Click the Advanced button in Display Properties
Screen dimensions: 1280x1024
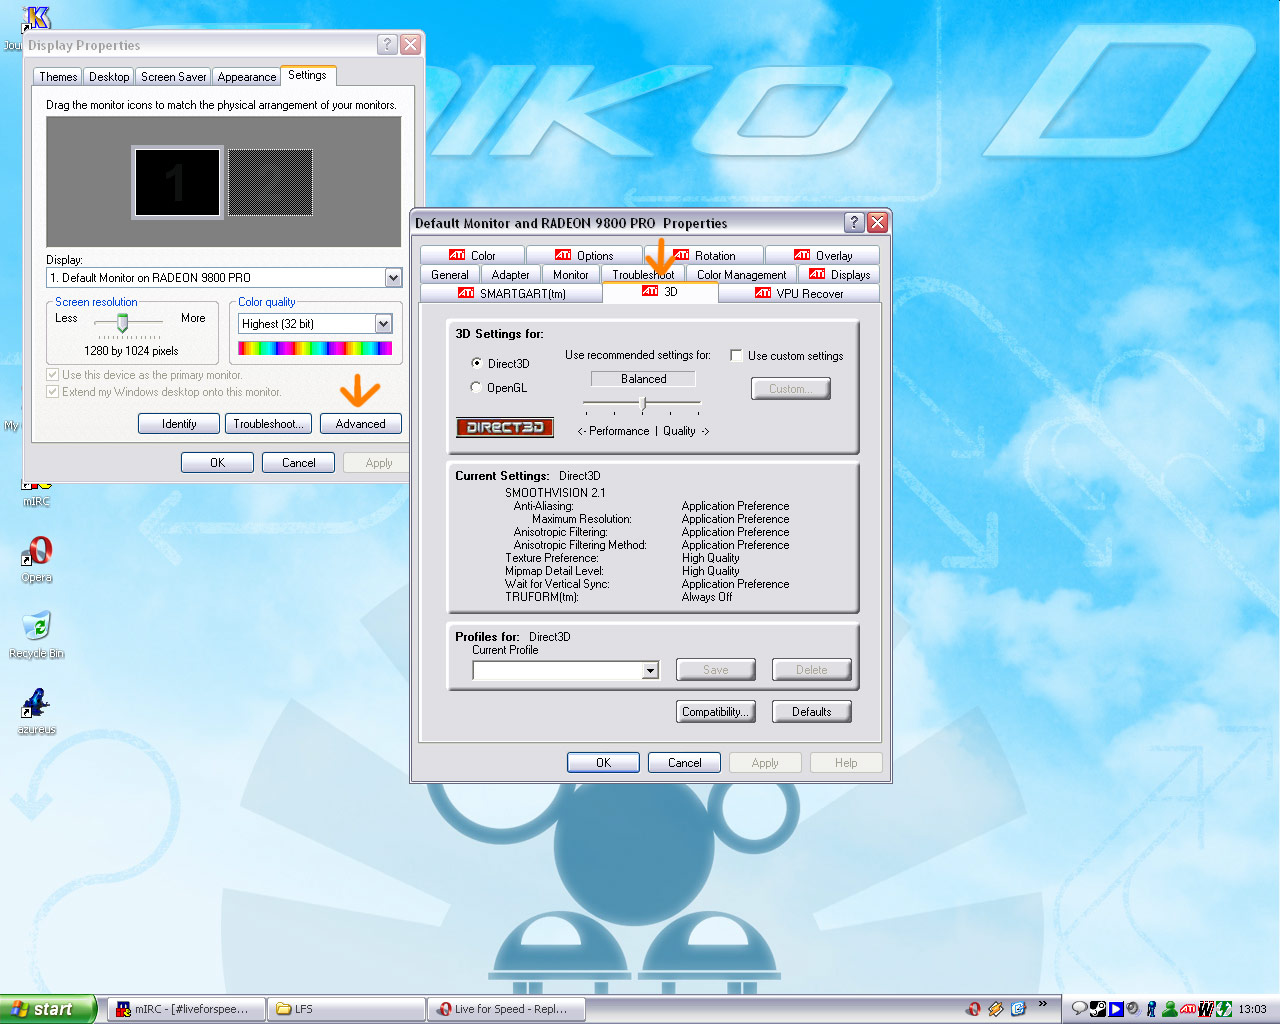(360, 424)
